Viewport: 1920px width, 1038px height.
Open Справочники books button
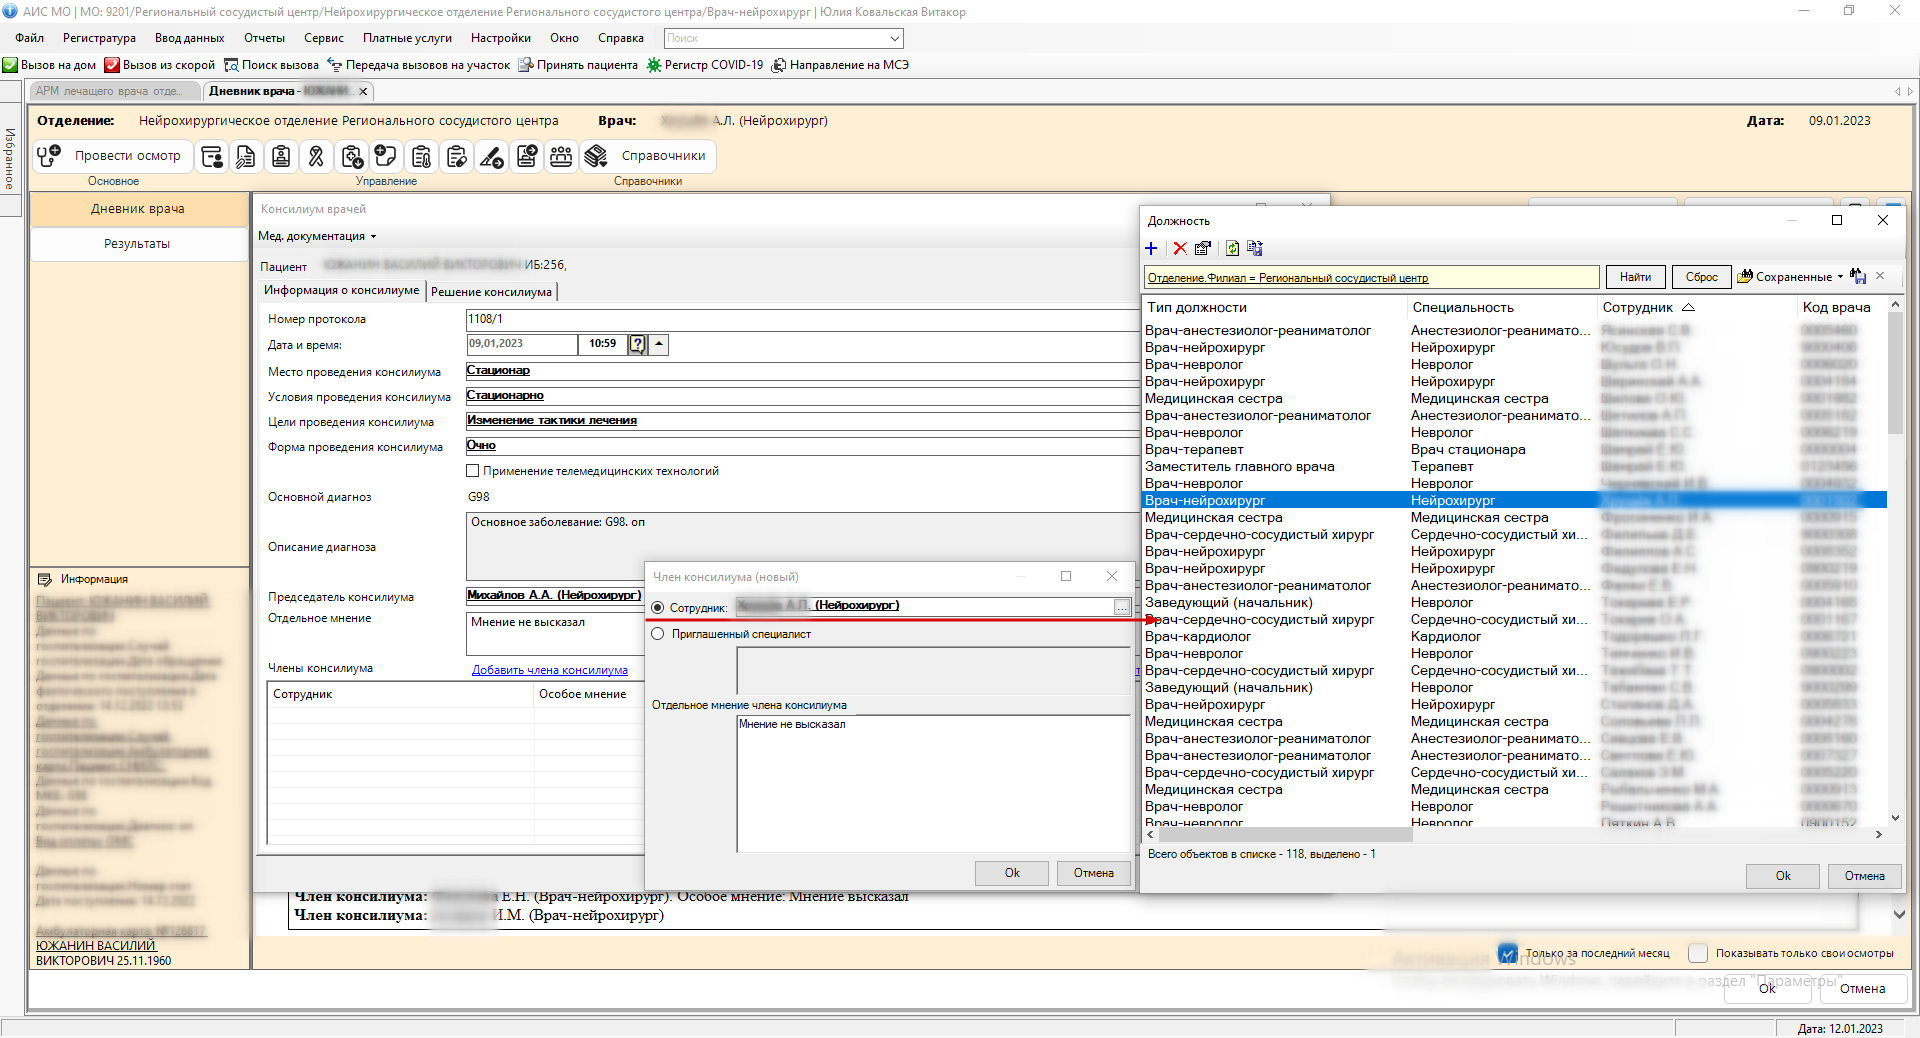point(648,156)
